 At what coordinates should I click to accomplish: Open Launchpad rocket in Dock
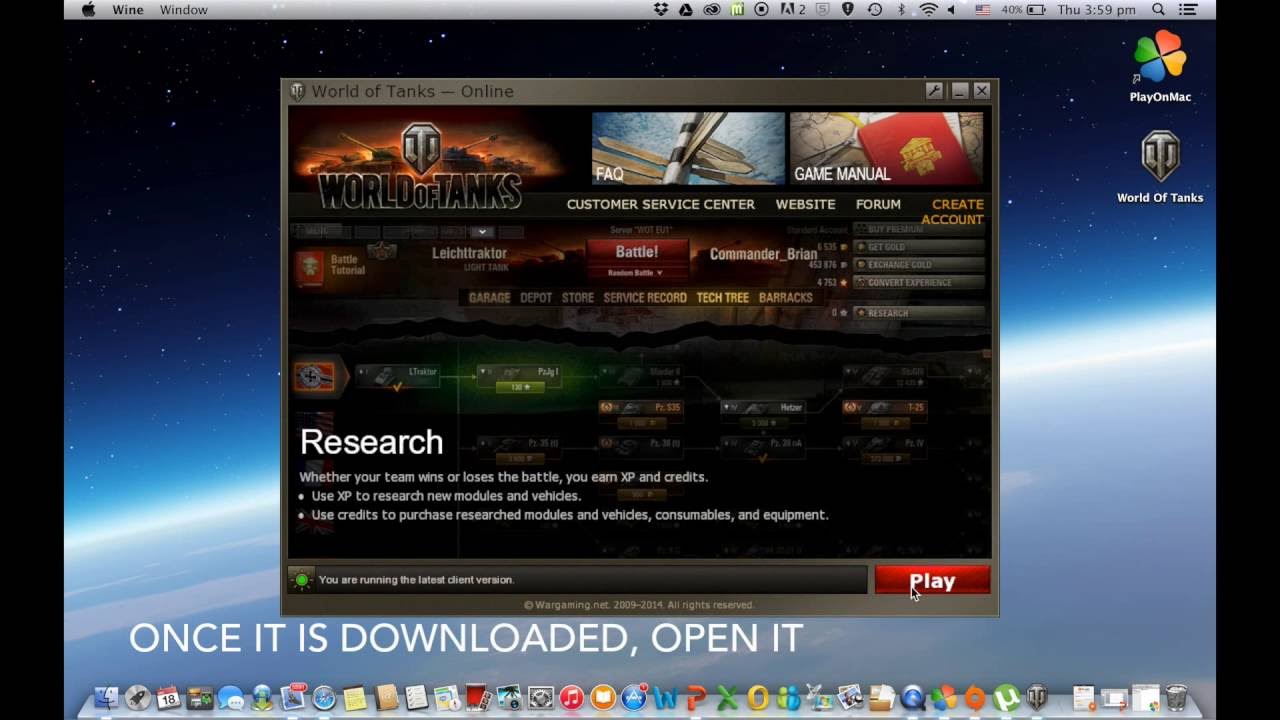click(x=138, y=698)
